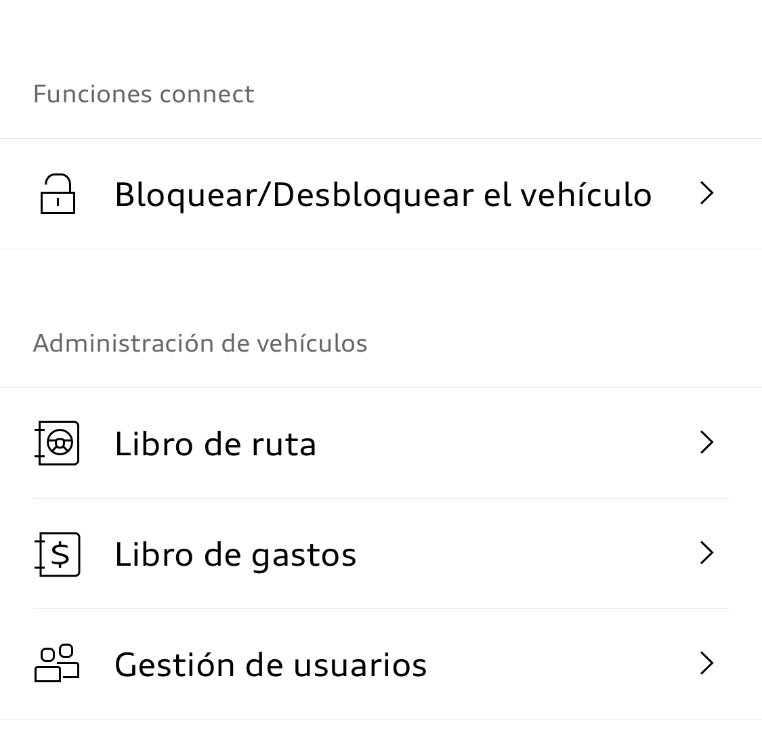The height and width of the screenshot is (750, 762).
Task: Tap the steering wheel symbol inside logbook icon
Action: 60,443
